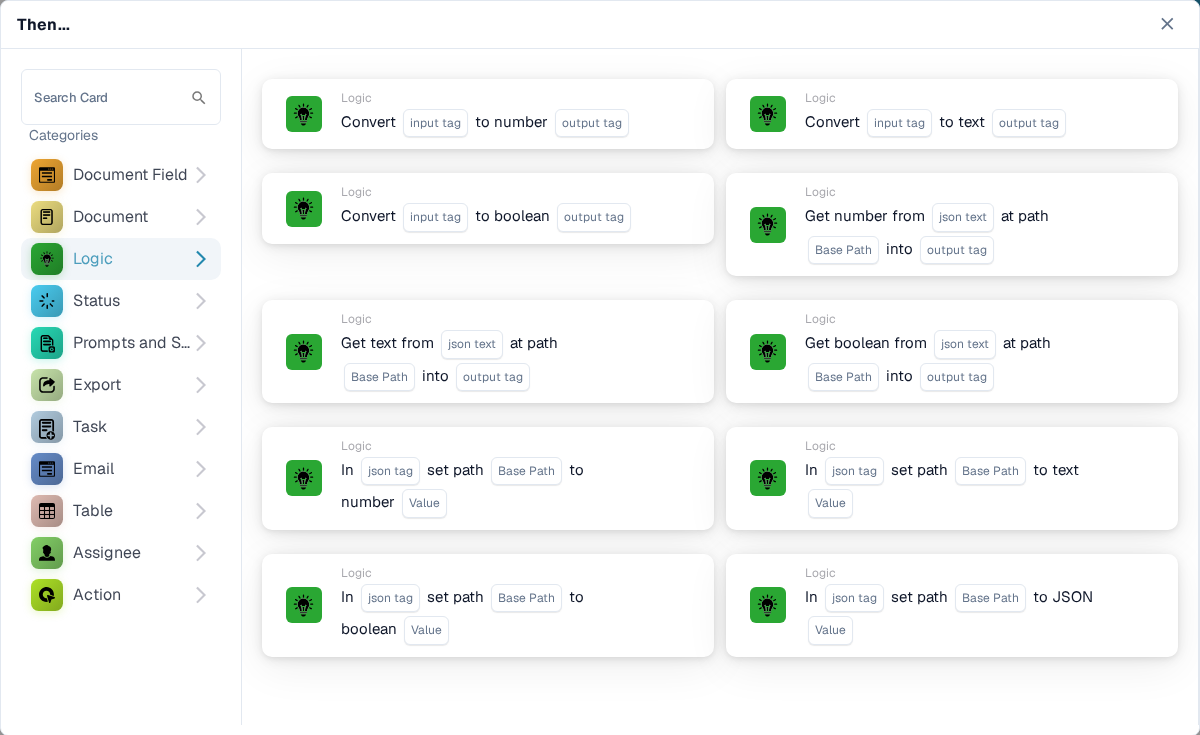Choose the Export category icon
1200x735 pixels.
tap(47, 385)
